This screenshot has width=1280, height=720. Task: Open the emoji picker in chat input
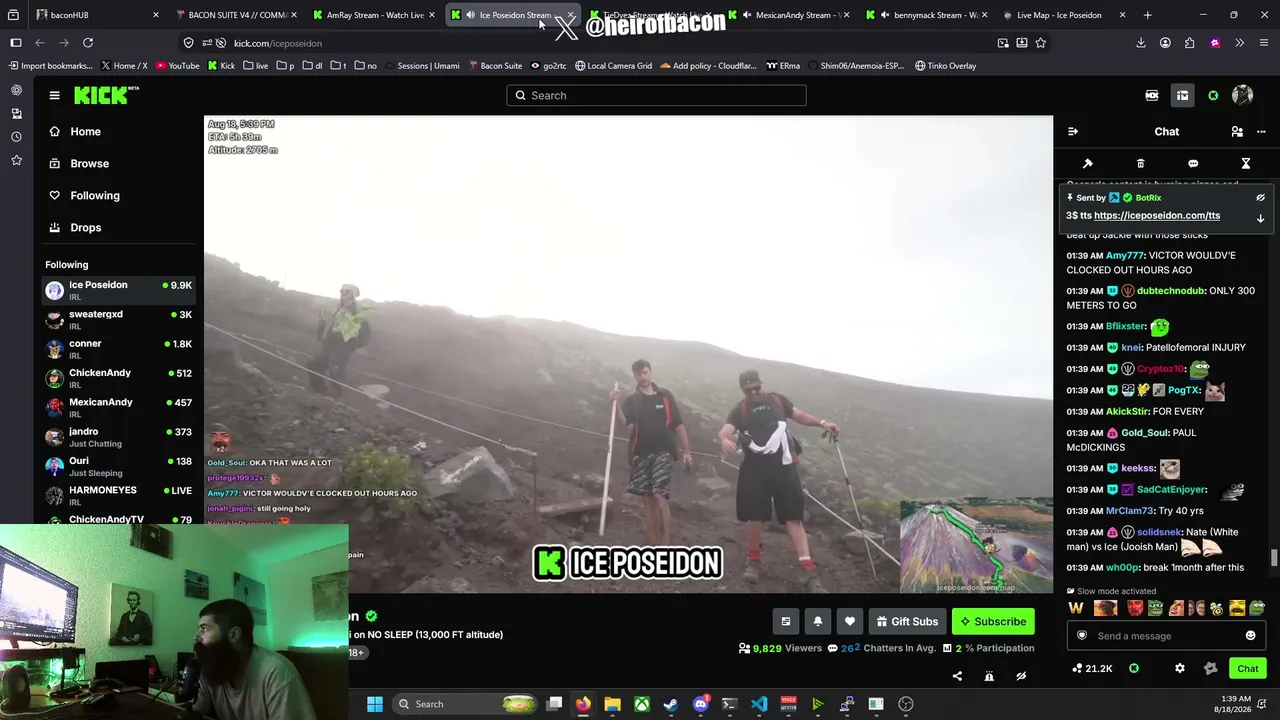[1250, 636]
